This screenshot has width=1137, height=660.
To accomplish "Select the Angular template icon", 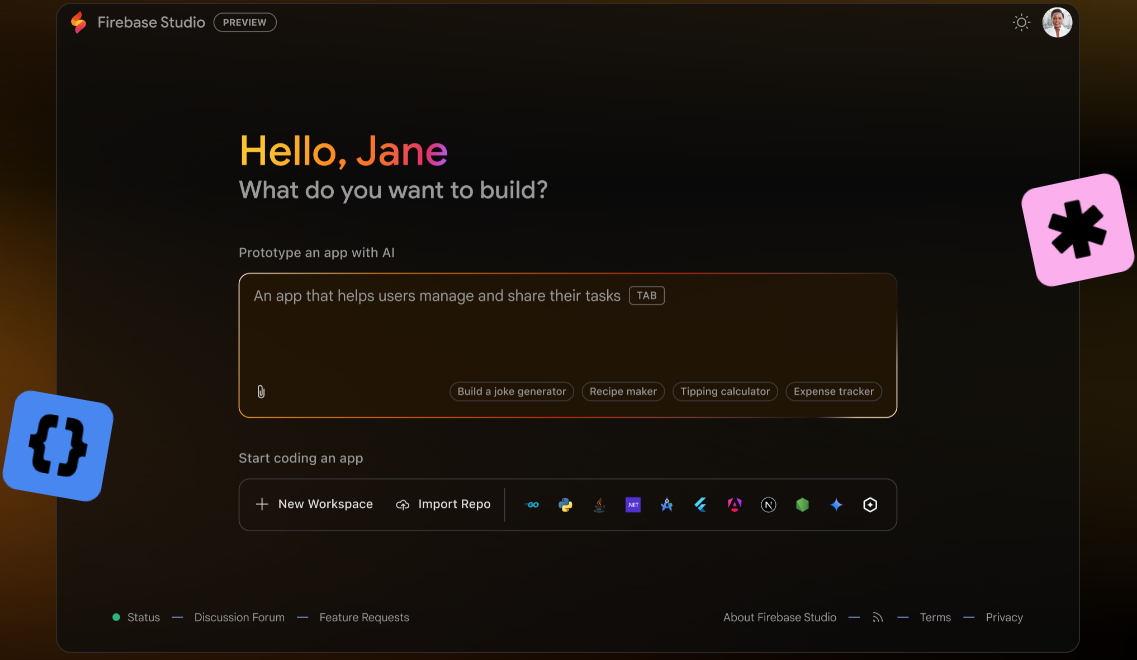I will click(735, 505).
